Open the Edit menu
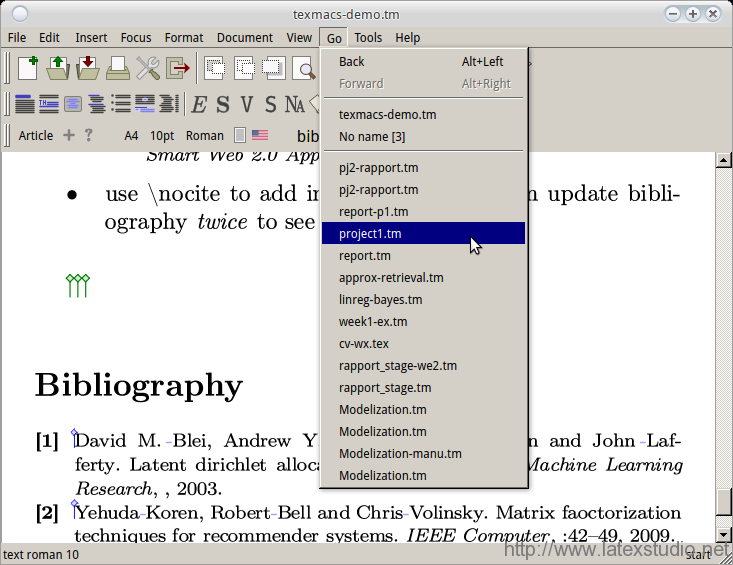 coord(49,37)
